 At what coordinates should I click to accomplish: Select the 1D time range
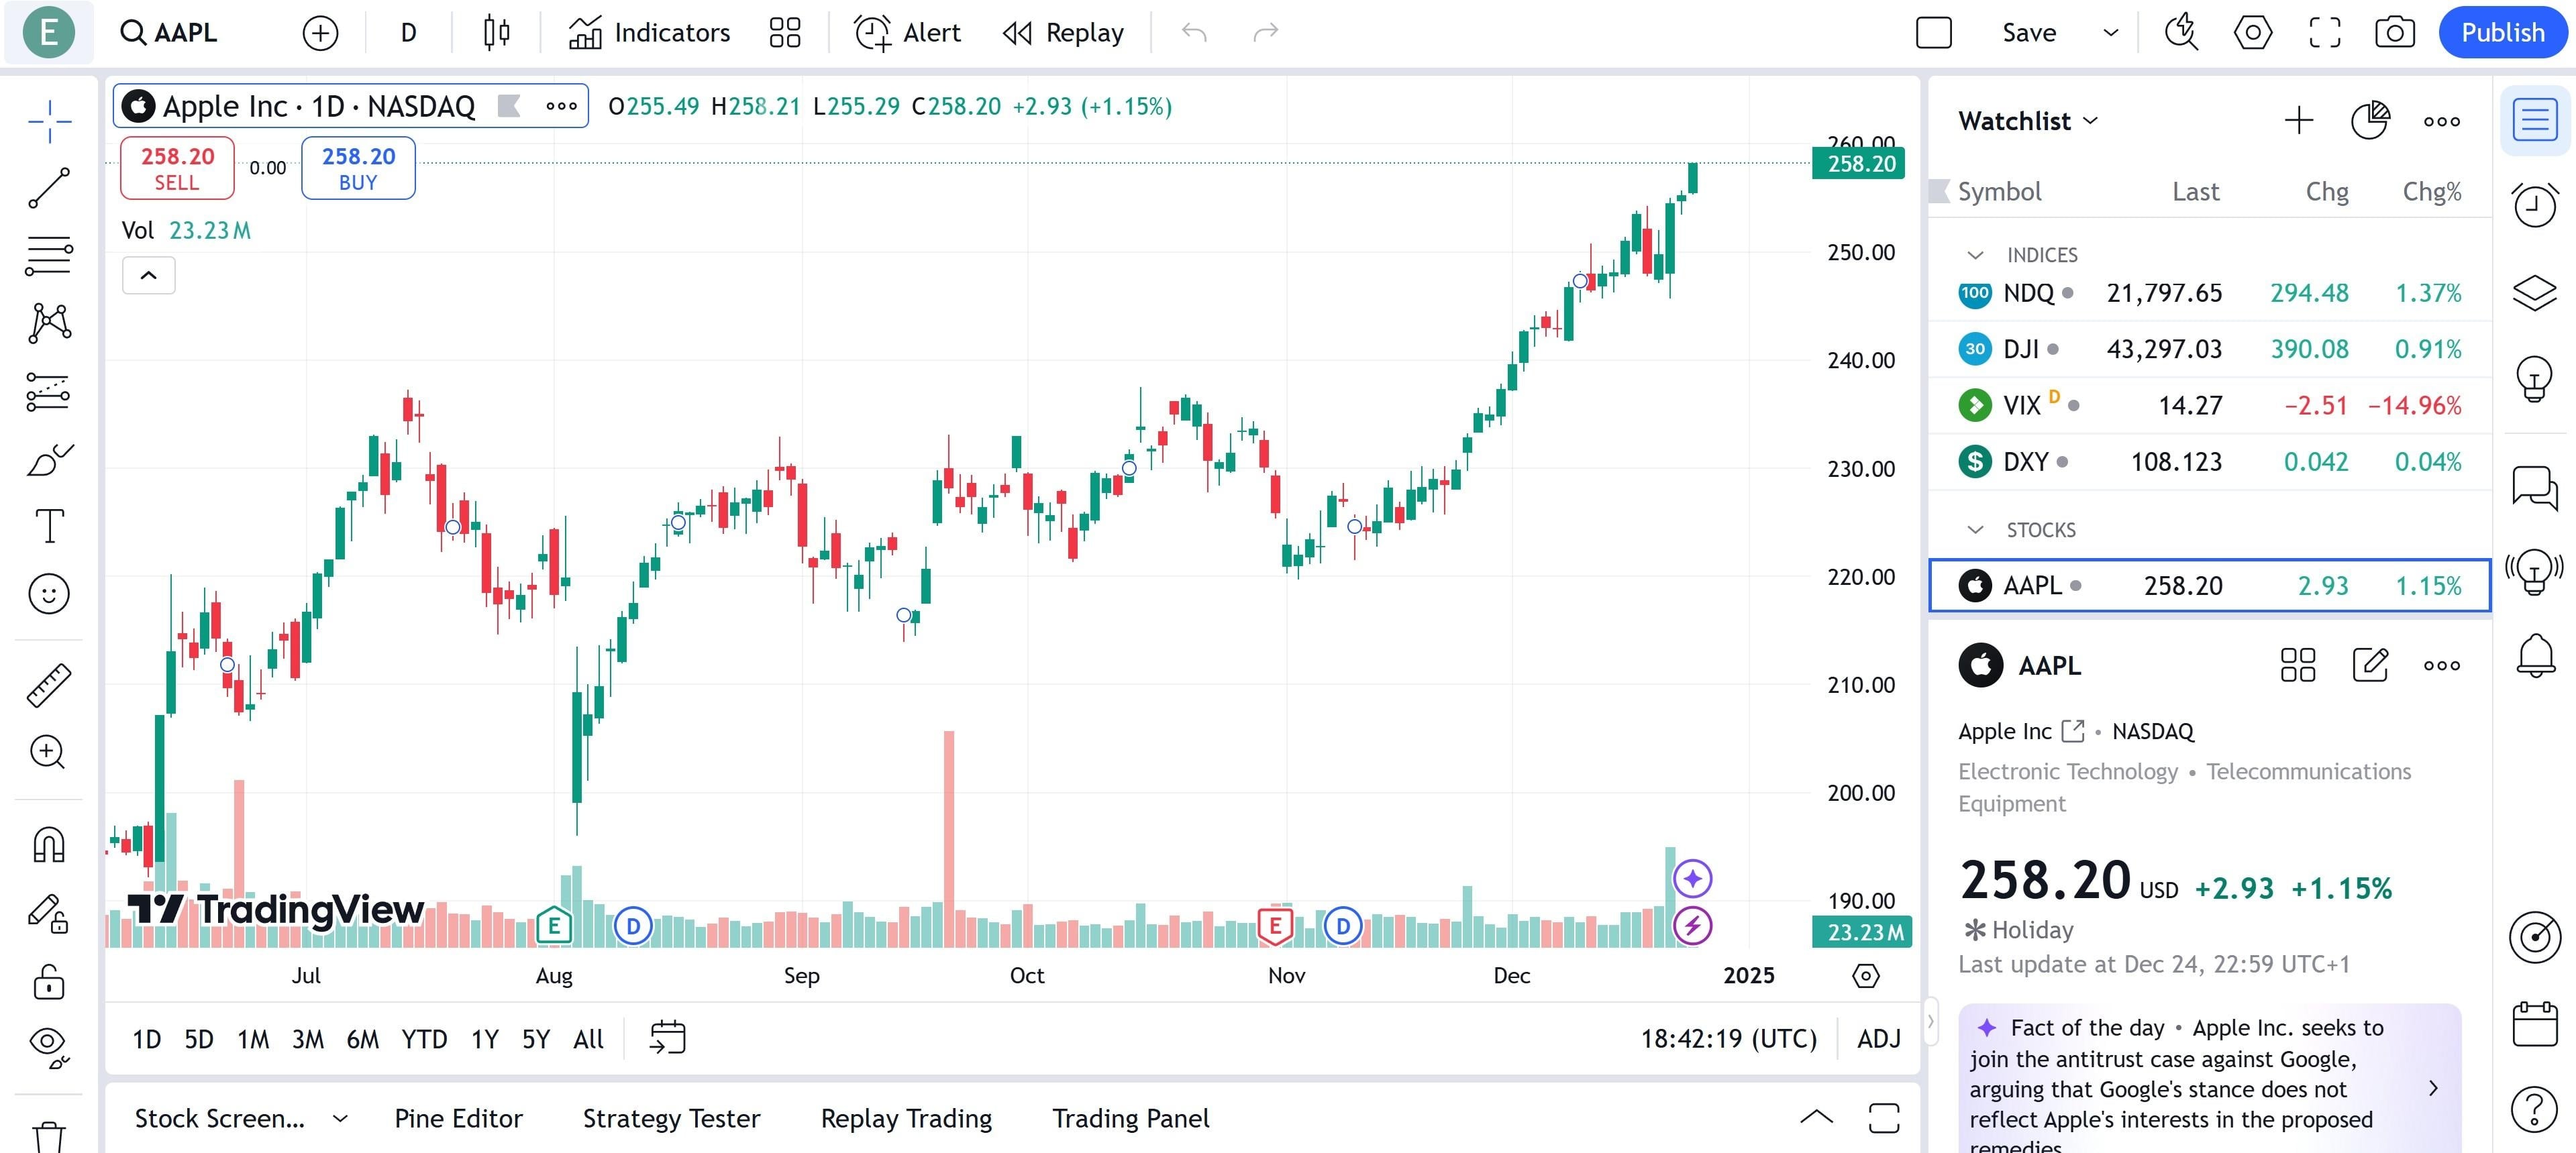pos(147,1039)
